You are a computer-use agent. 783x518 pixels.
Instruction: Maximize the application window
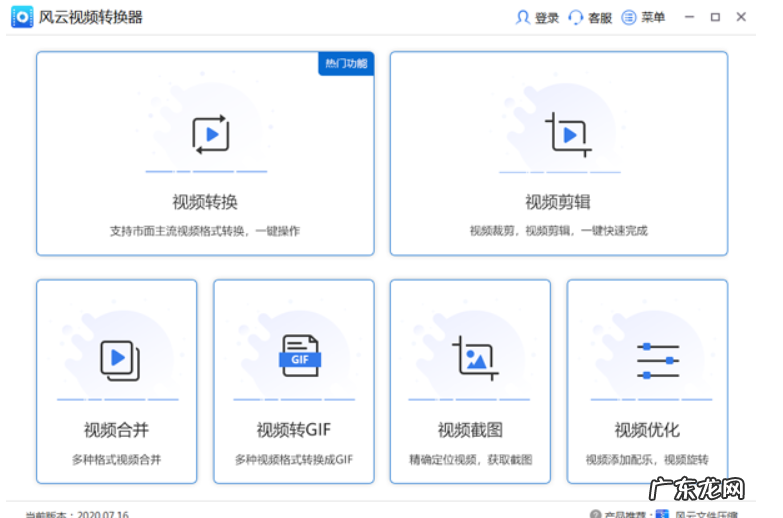[715, 17]
